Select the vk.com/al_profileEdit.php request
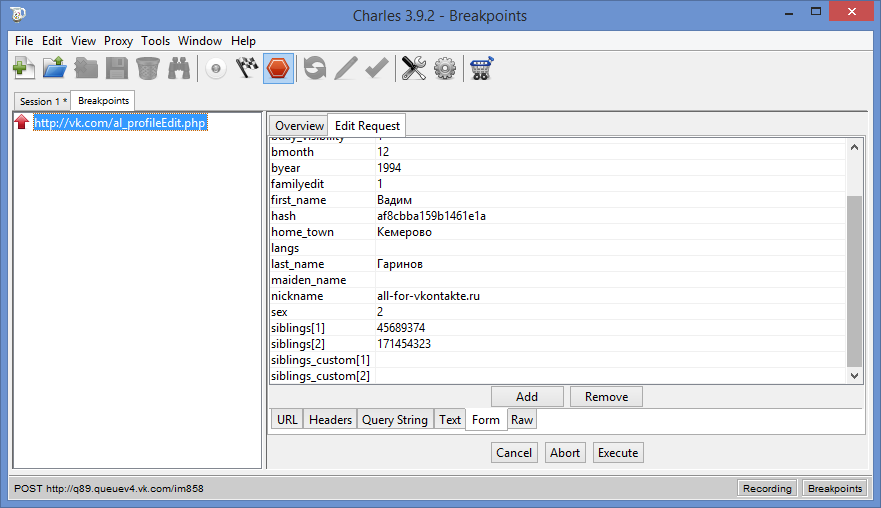The height and width of the screenshot is (508, 881). (x=120, y=123)
